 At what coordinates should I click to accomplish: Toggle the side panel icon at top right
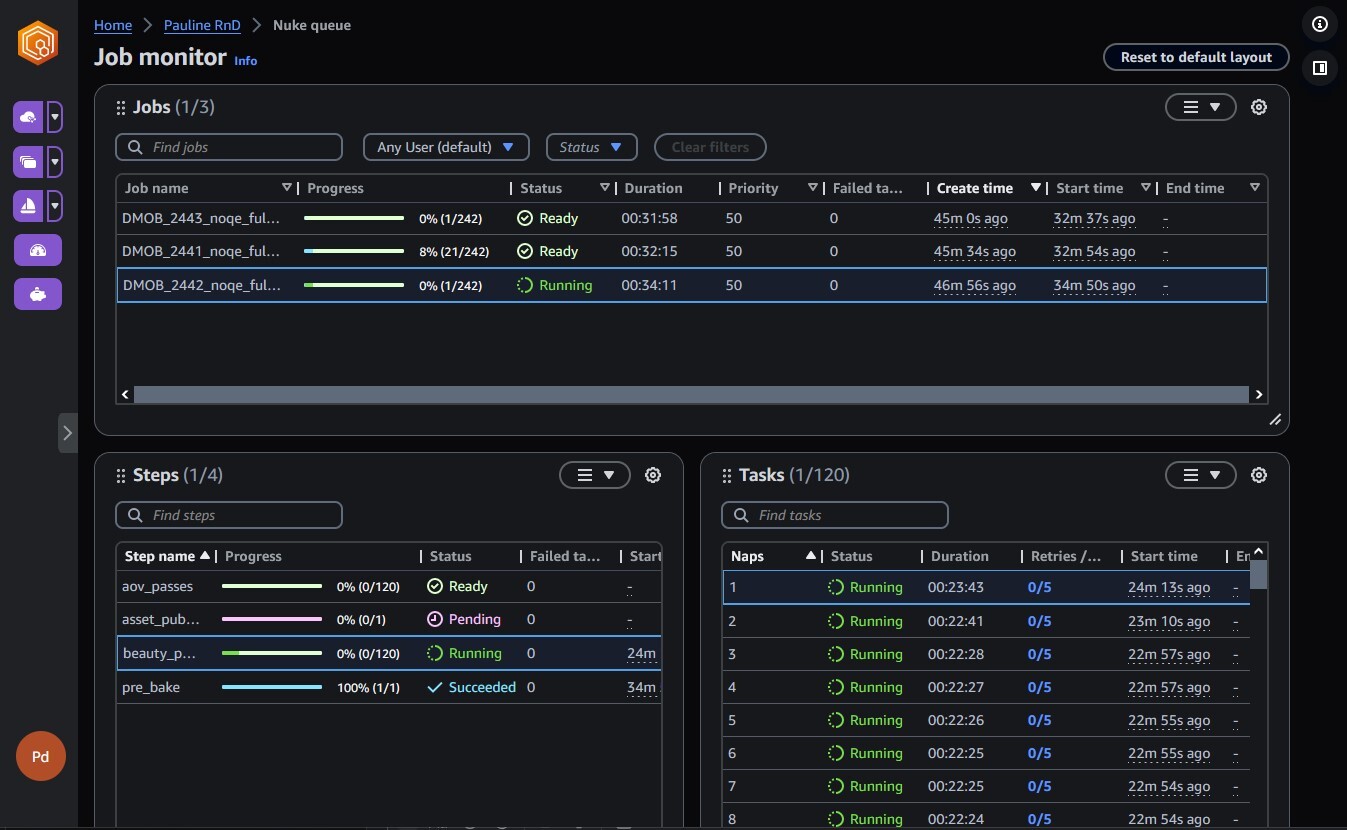[1320, 68]
